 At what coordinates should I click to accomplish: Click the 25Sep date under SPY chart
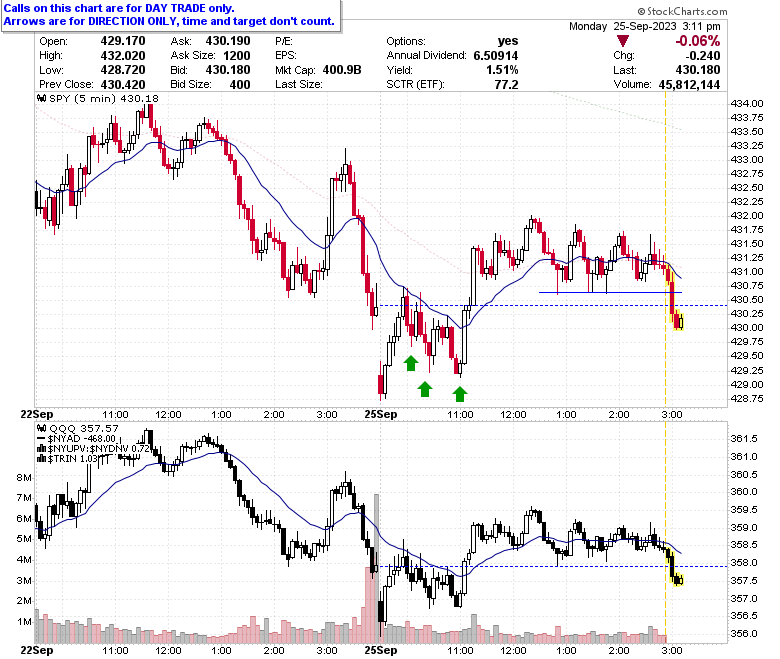click(381, 414)
